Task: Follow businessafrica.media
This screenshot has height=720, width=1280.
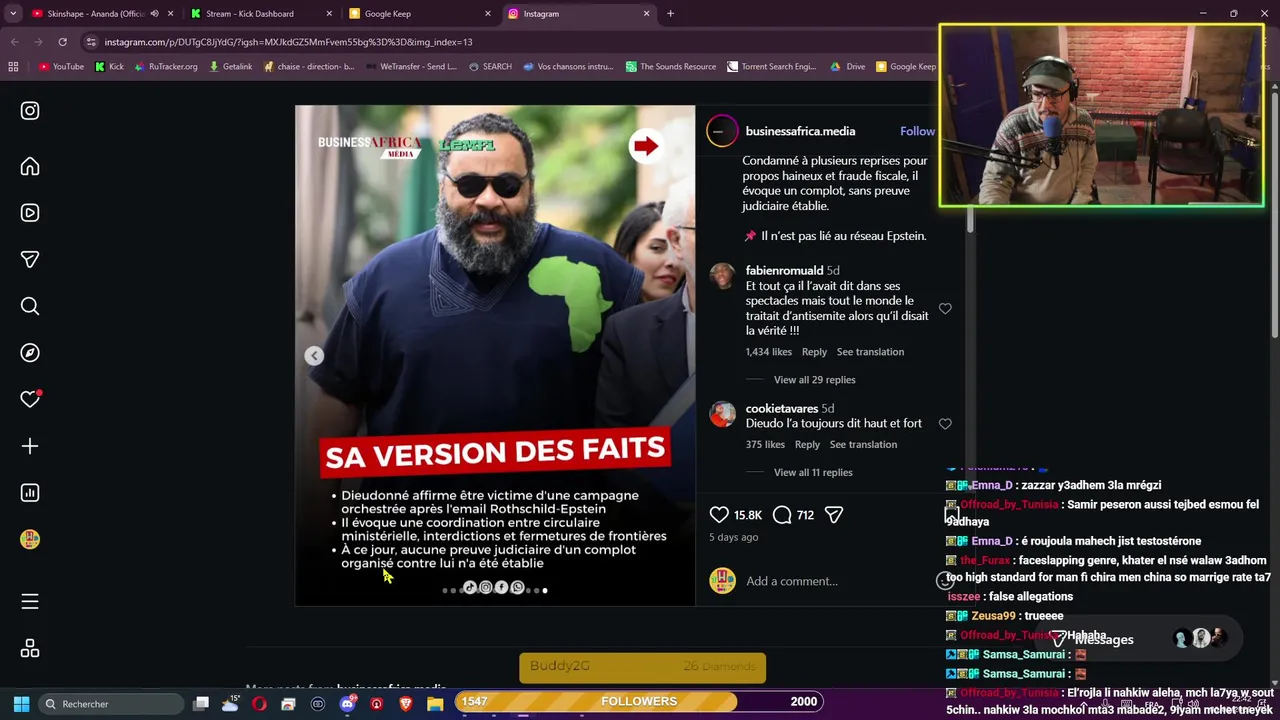Action: point(917,131)
